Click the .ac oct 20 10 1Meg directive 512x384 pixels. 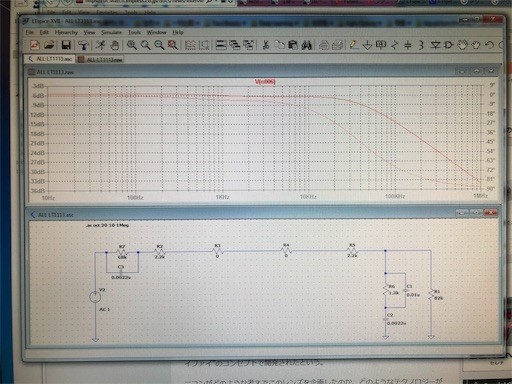107,225
